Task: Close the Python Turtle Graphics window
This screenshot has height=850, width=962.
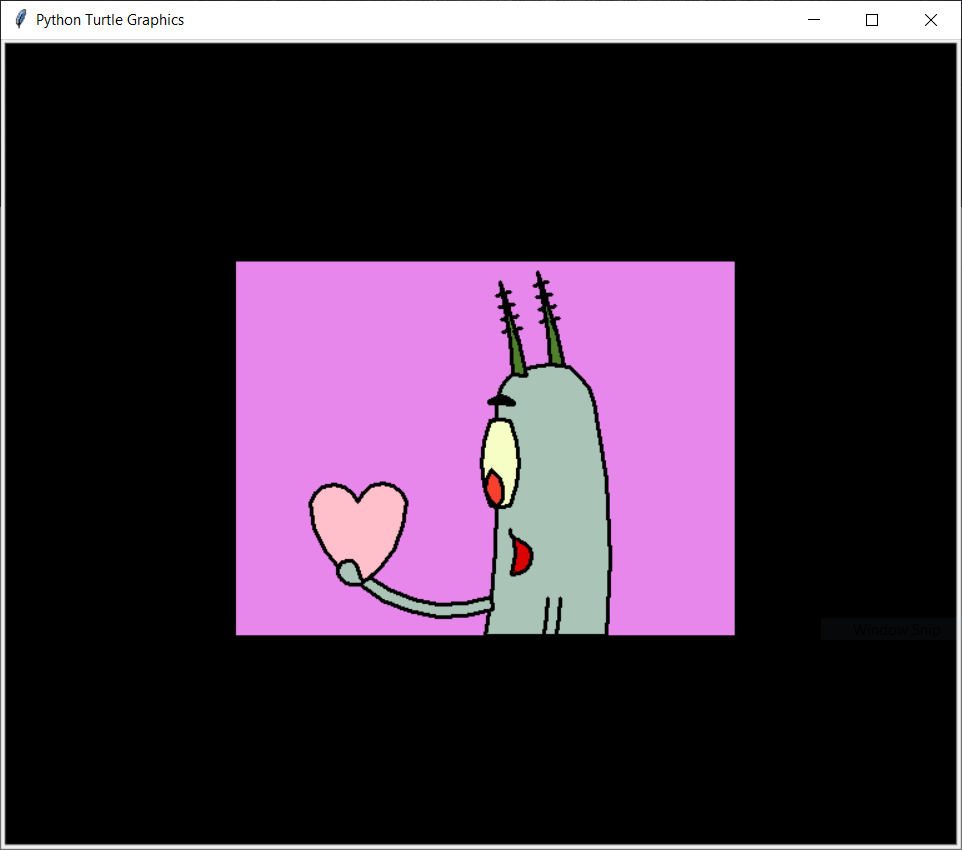Action: click(930, 20)
